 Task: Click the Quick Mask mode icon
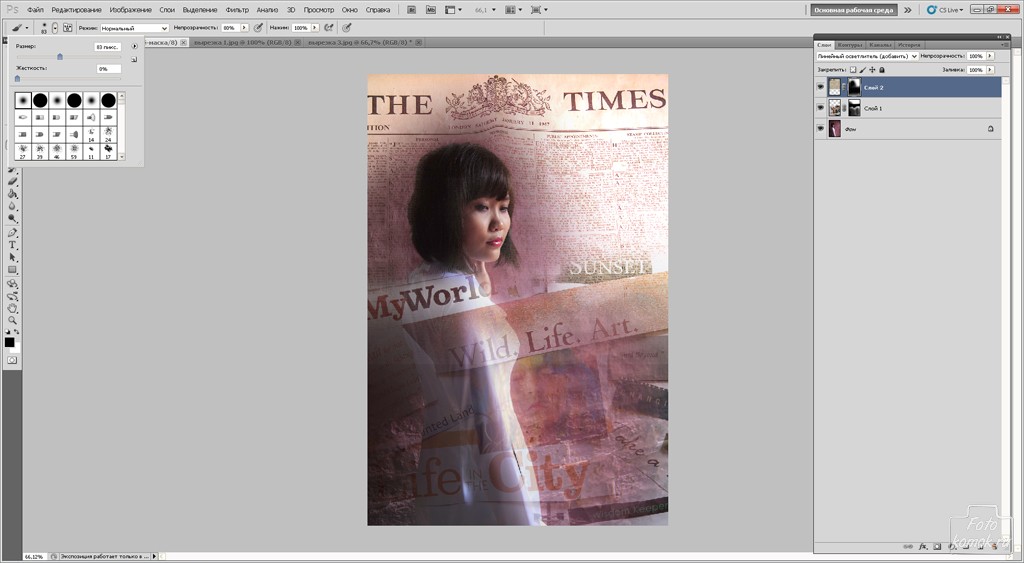coord(12,359)
